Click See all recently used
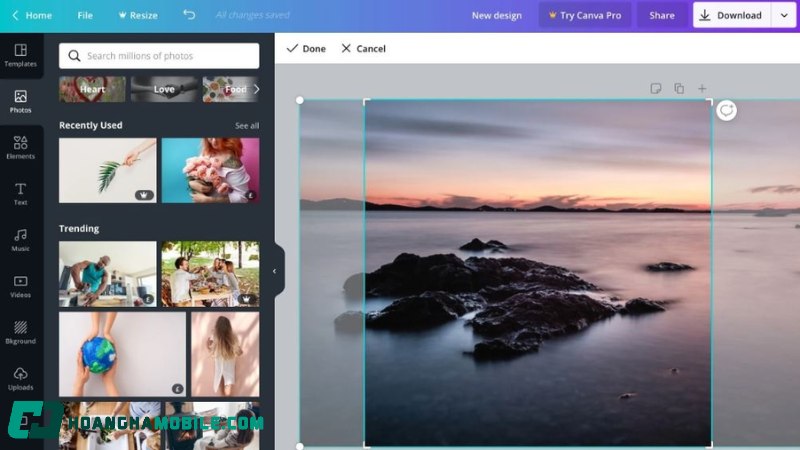800x450 pixels. (247, 126)
